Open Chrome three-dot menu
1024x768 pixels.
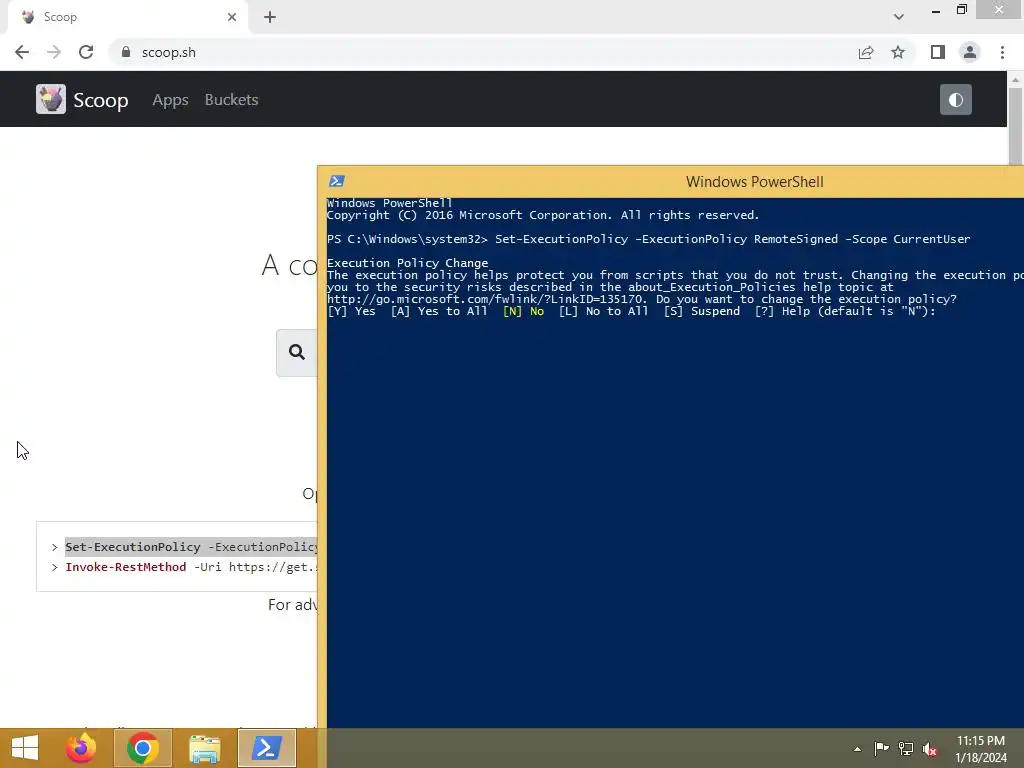click(x=1002, y=52)
